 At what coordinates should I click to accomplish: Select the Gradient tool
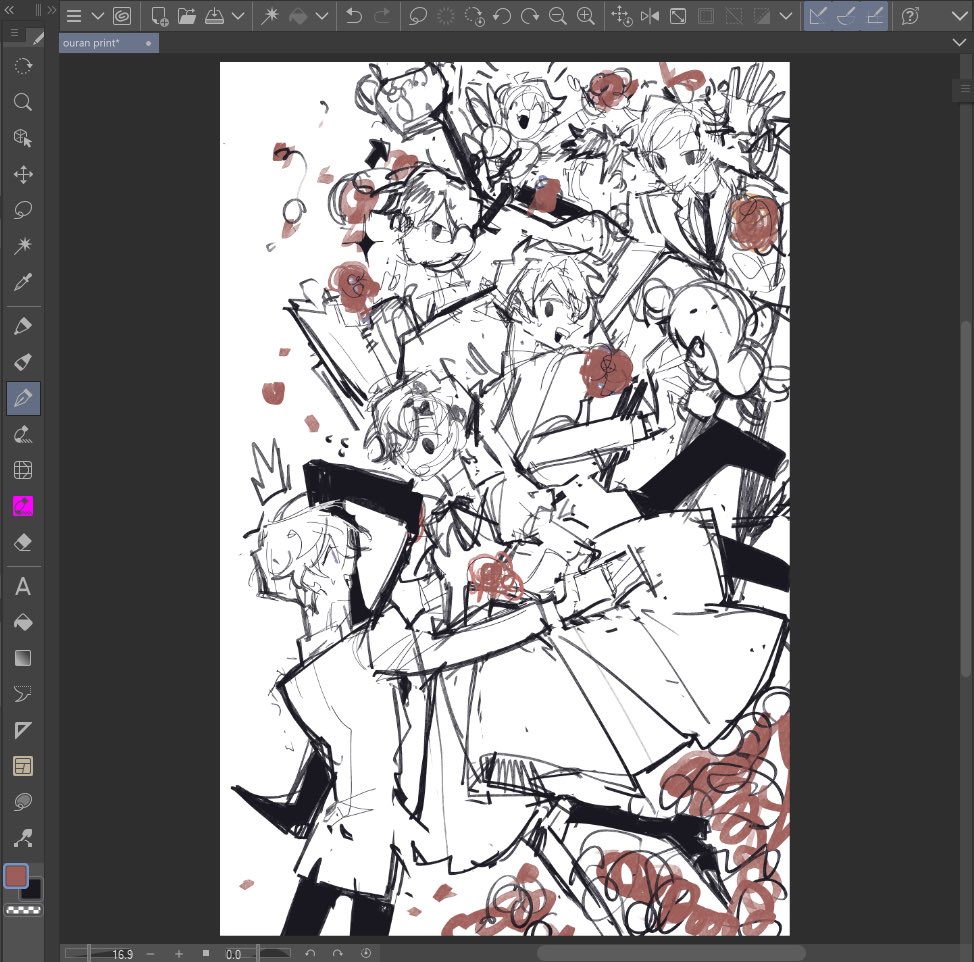point(23,658)
